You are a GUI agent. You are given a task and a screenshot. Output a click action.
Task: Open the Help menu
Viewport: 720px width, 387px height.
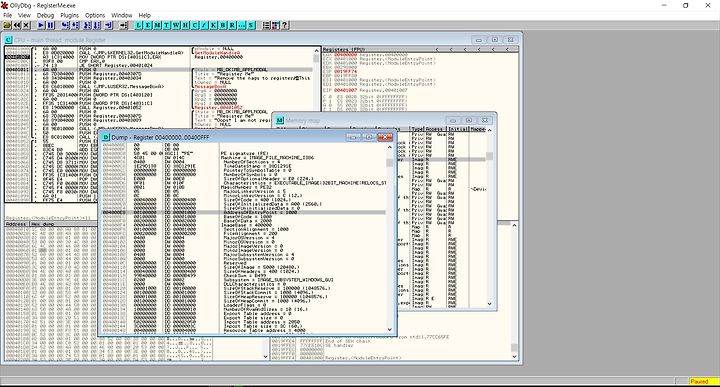(145, 15)
